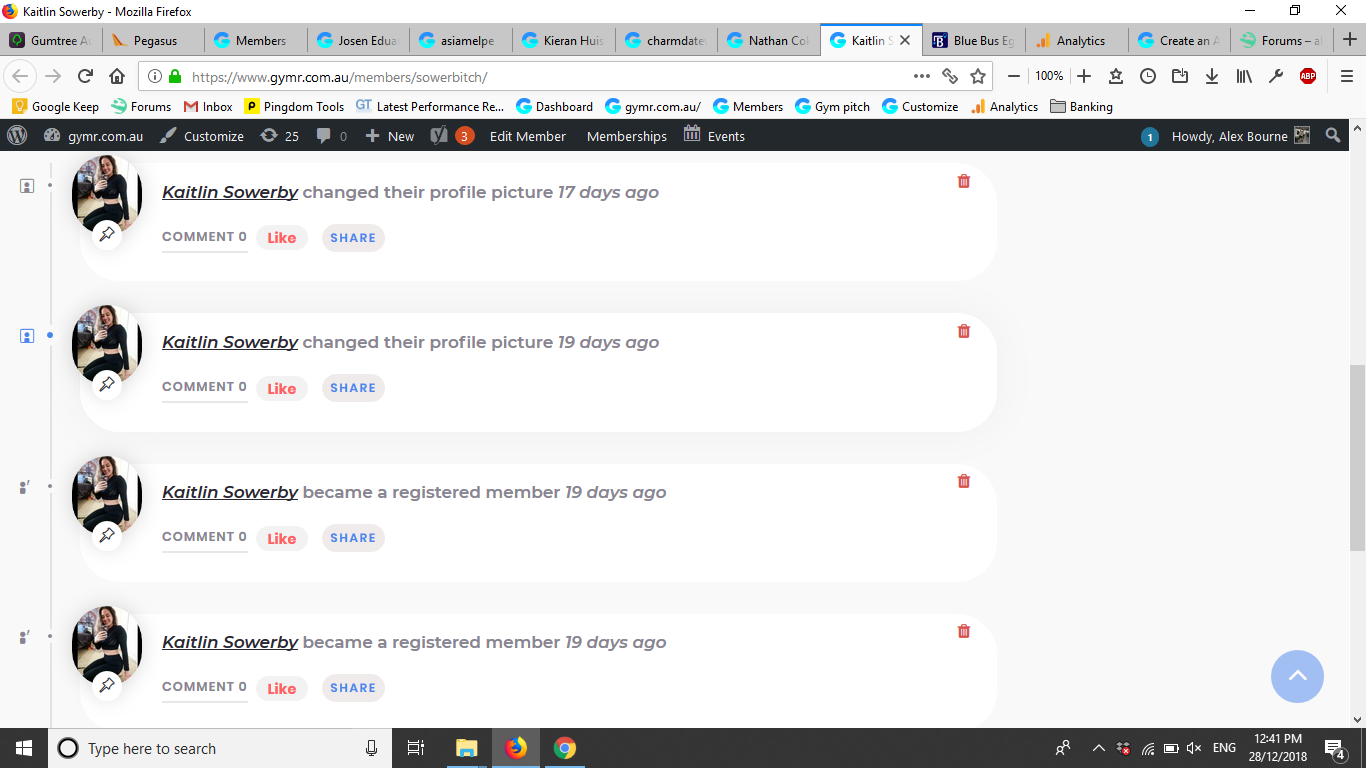1366x768 pixels.
Task: Reset zoom level showing 100%
Action: point(1049,76)
